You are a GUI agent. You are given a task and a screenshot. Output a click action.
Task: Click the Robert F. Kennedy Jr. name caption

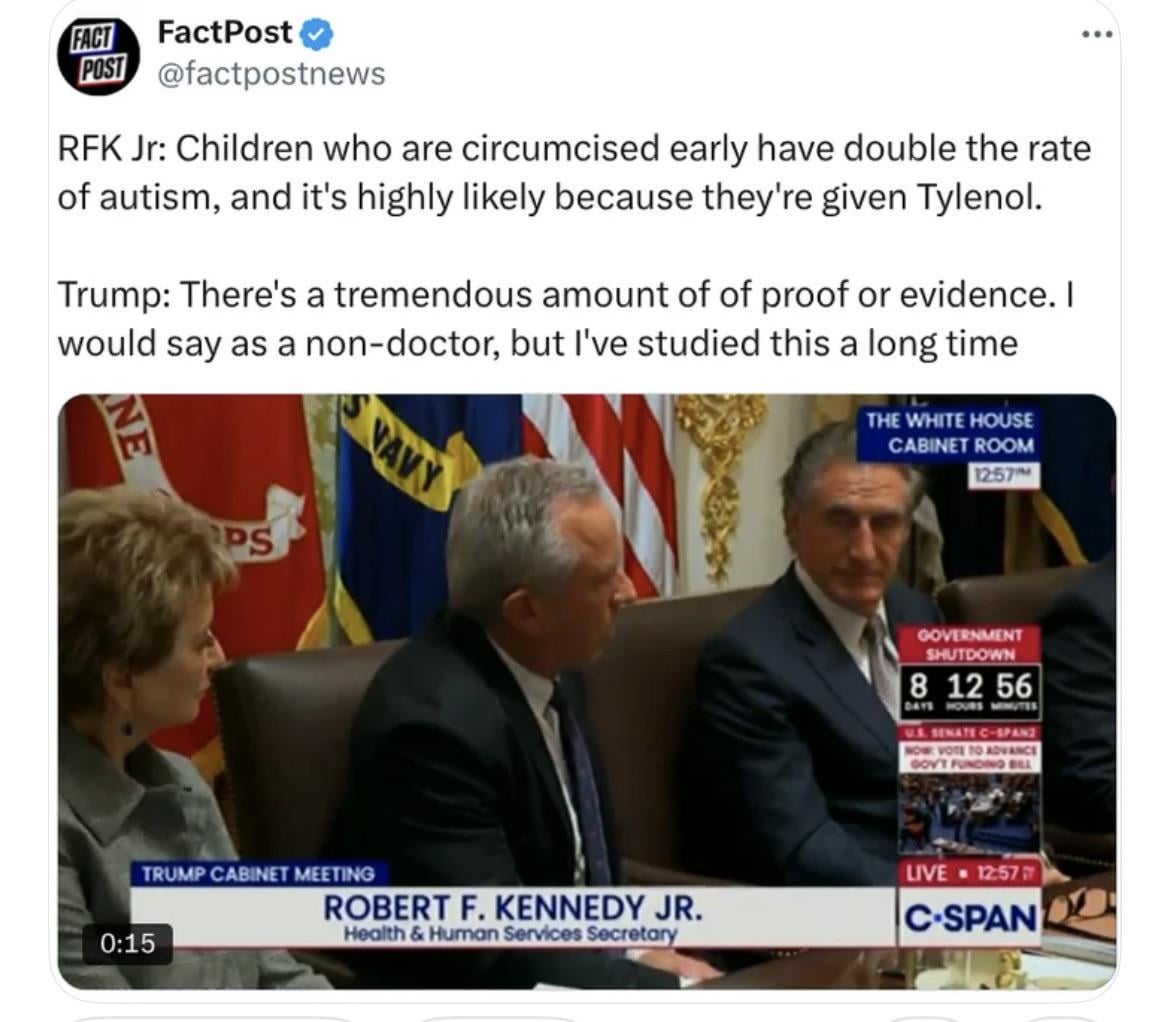[513, 908]
